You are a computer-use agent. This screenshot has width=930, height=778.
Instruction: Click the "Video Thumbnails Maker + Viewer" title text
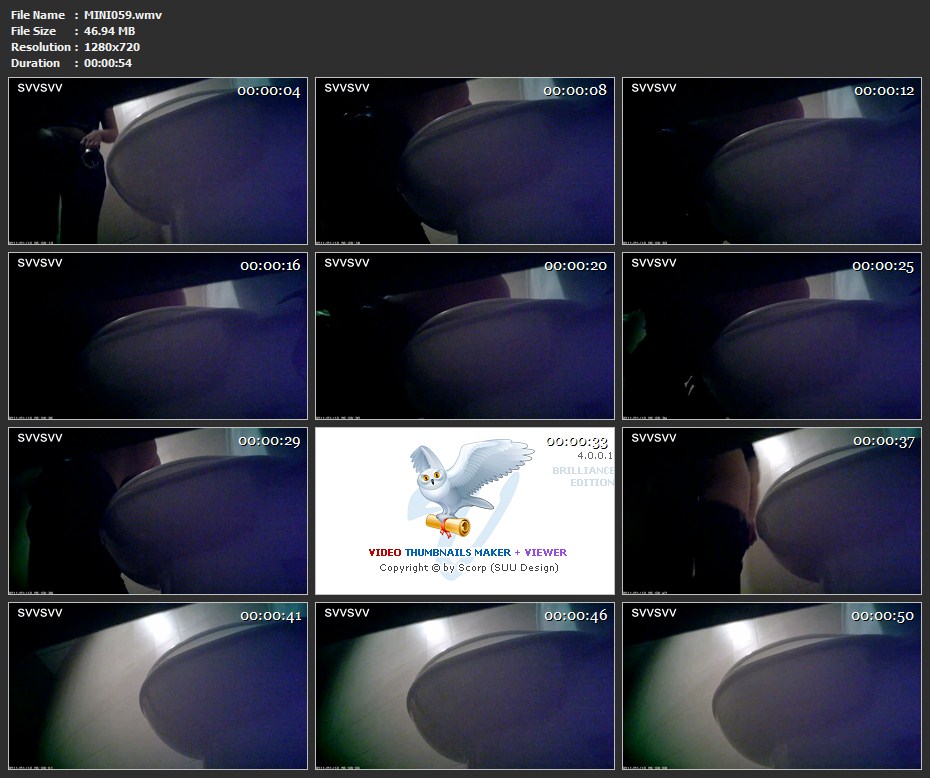(467, 552)
